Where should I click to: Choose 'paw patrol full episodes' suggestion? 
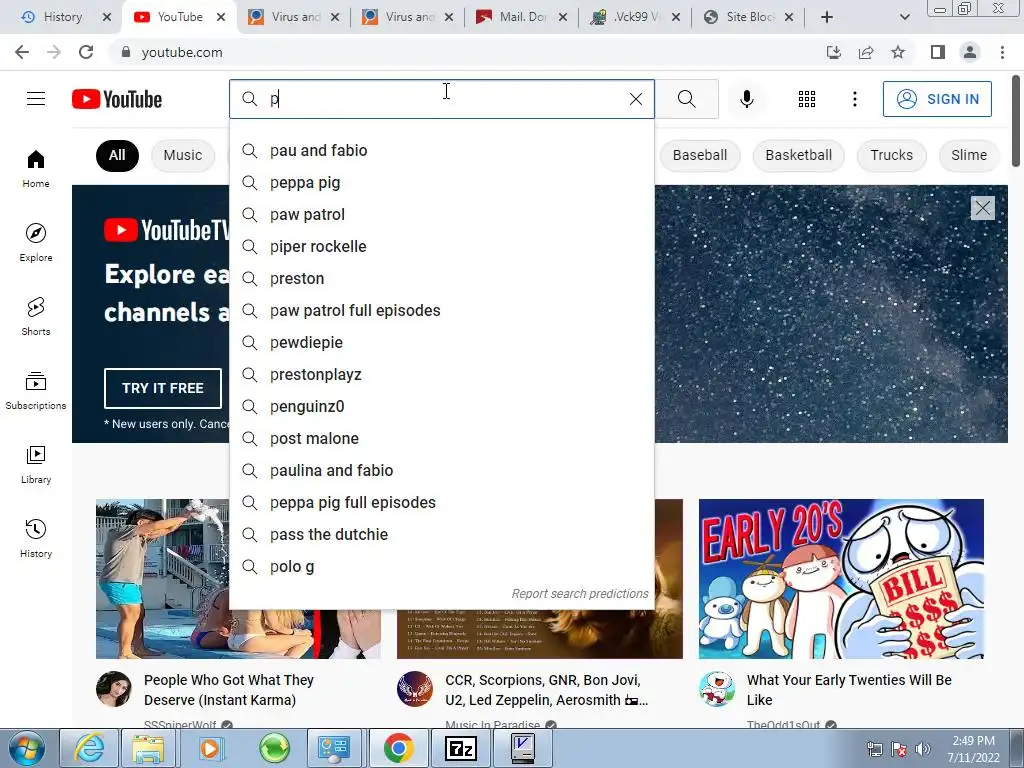(x=441, y=310)
